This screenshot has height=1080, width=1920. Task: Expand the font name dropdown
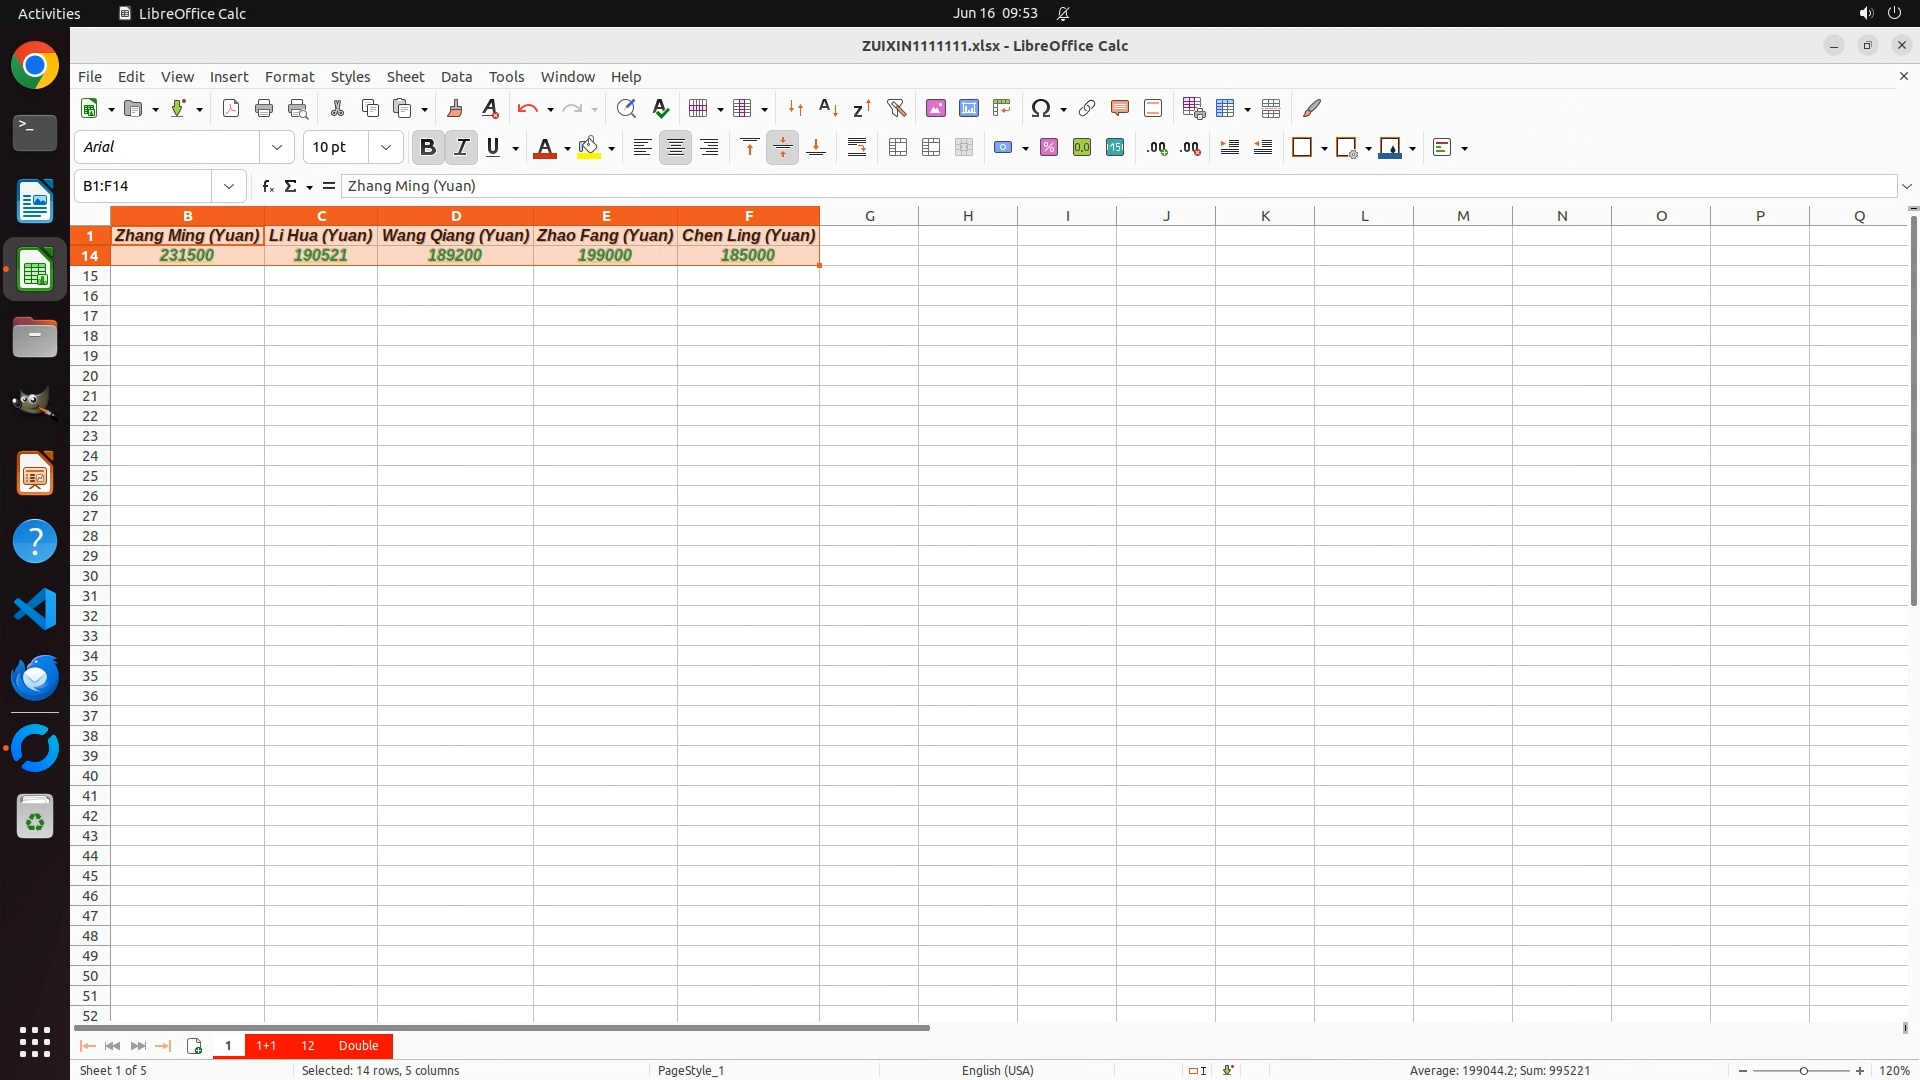click(x=277, y=147)
